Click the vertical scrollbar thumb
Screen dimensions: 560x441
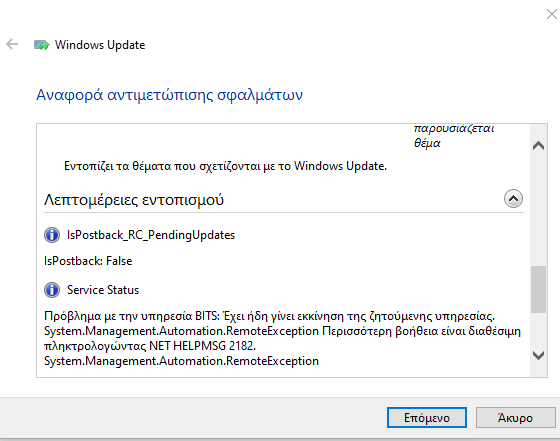coord(538,289)
